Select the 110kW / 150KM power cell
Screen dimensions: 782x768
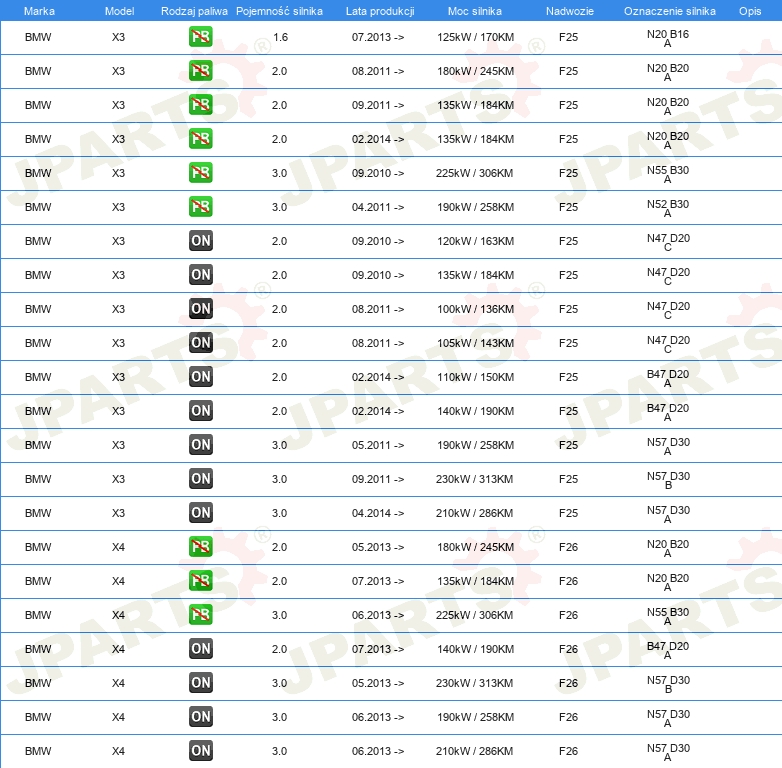(475, 377)
